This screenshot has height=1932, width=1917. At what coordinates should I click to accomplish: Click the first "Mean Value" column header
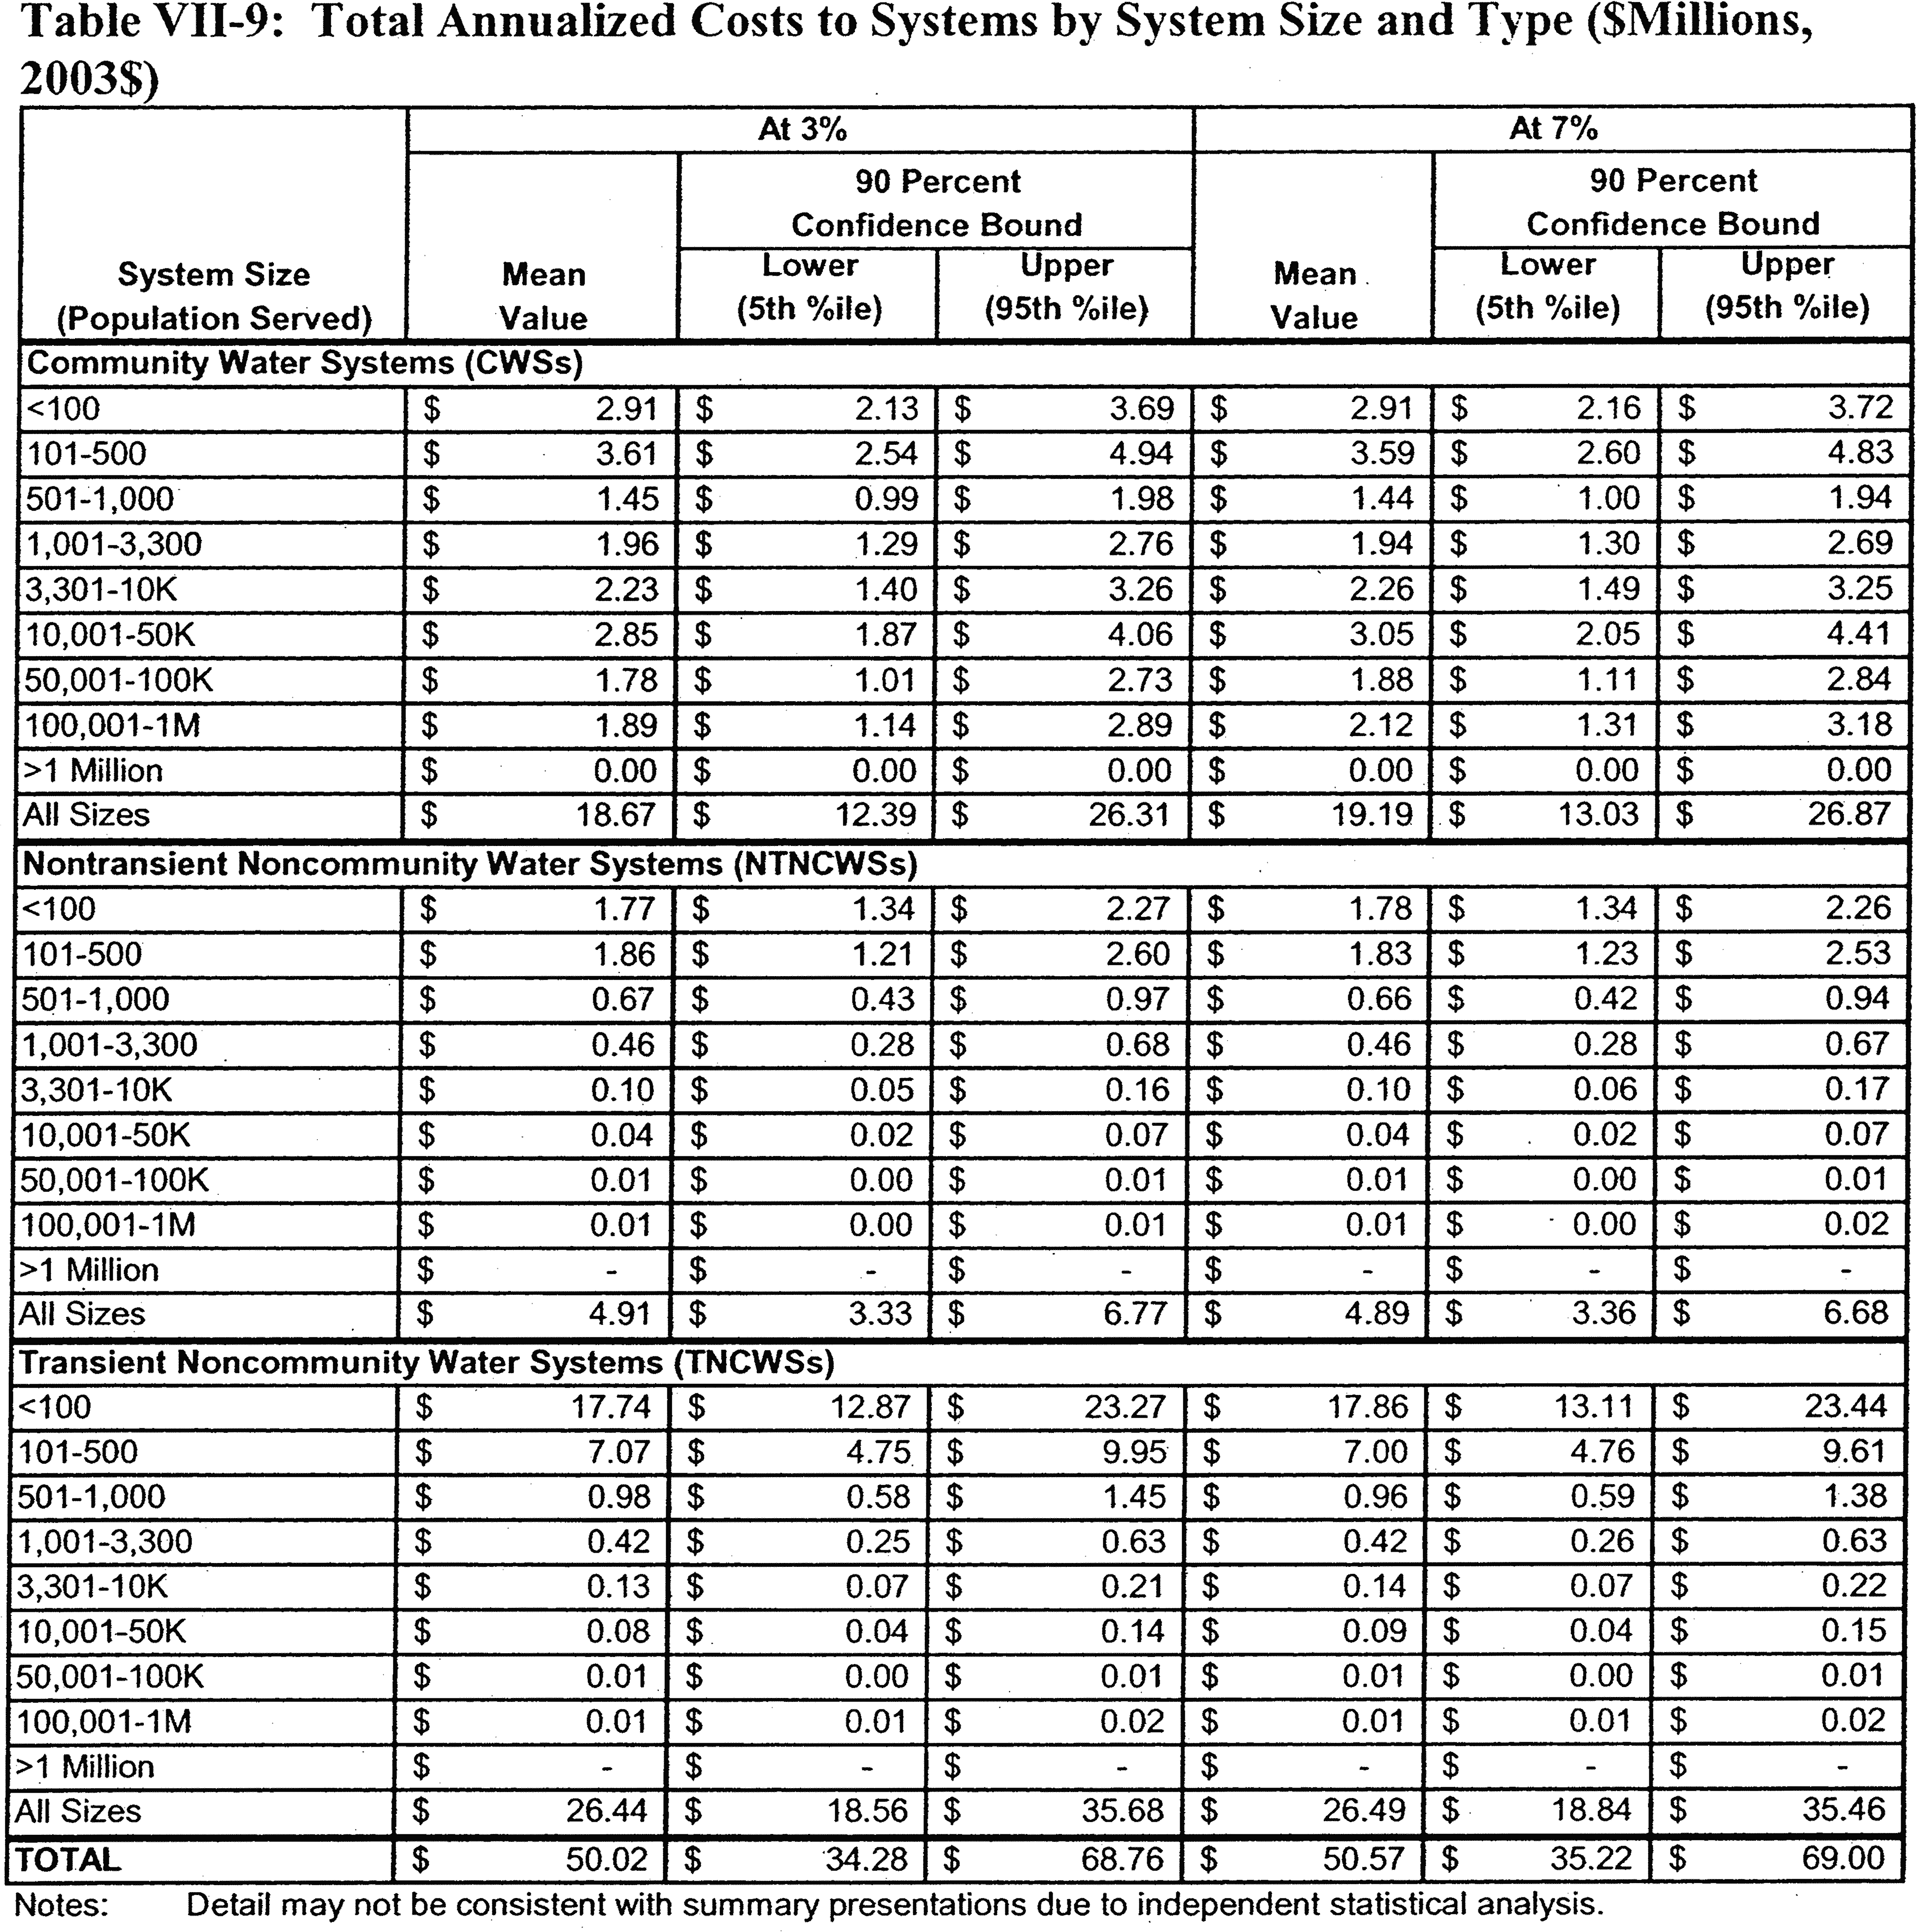543,296
